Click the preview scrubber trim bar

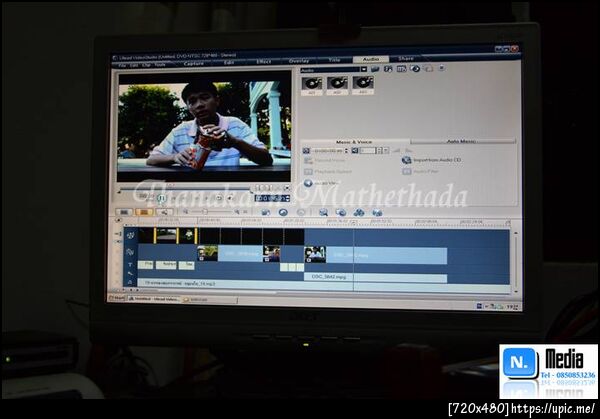click(x=185, y=189)
